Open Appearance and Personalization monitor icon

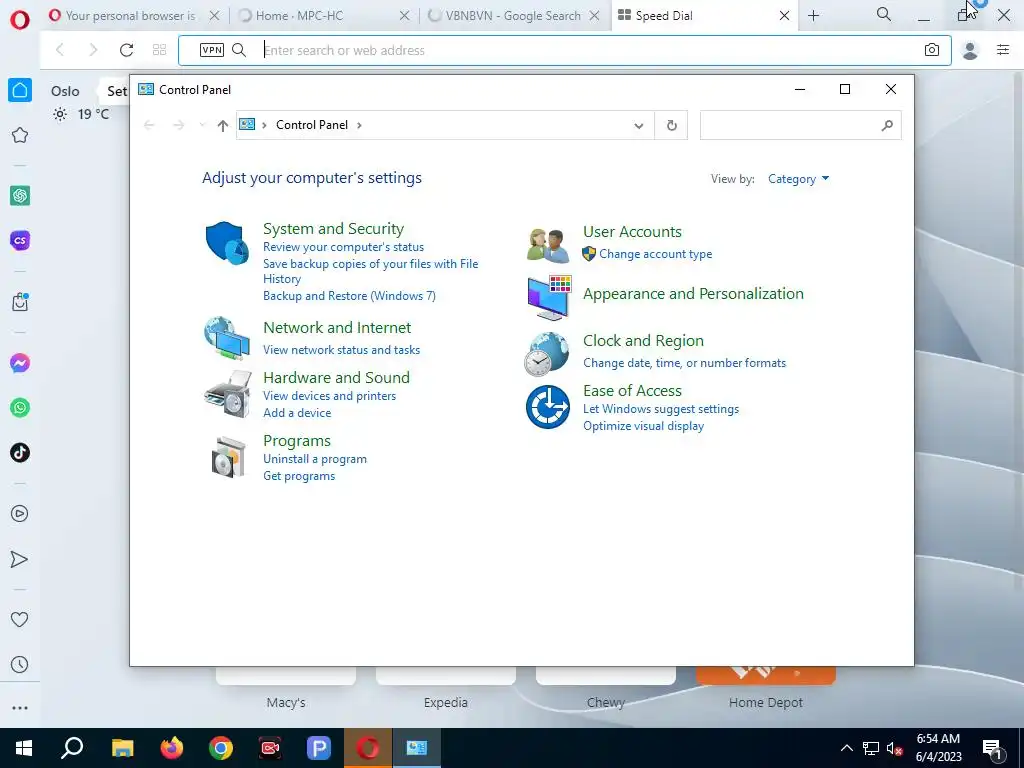549,298
